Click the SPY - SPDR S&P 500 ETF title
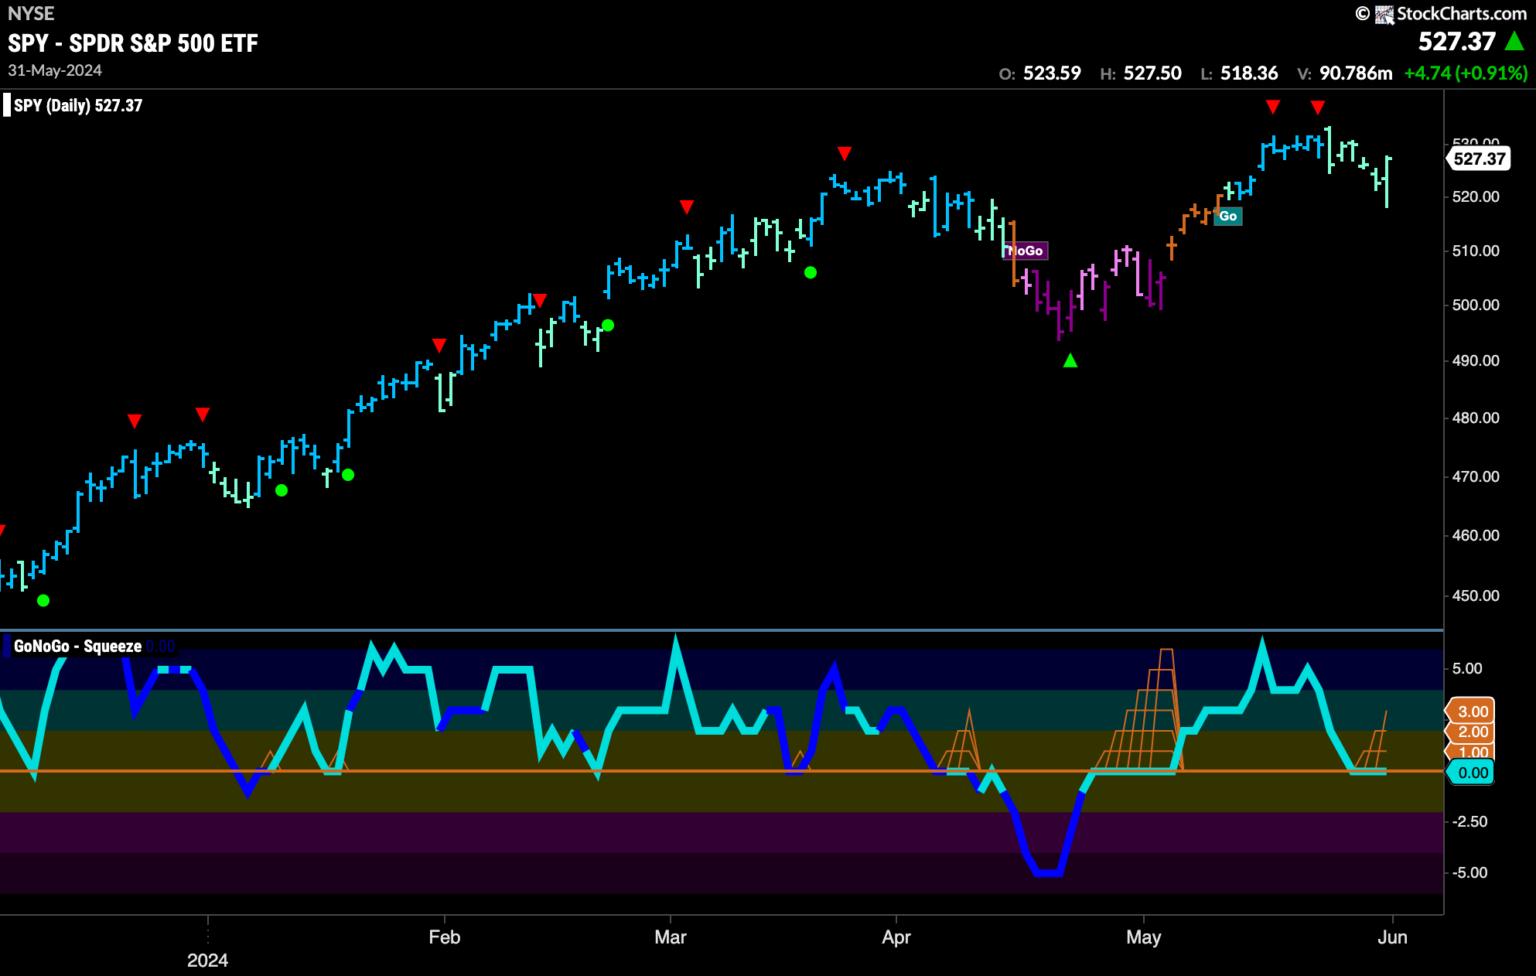 133,43
